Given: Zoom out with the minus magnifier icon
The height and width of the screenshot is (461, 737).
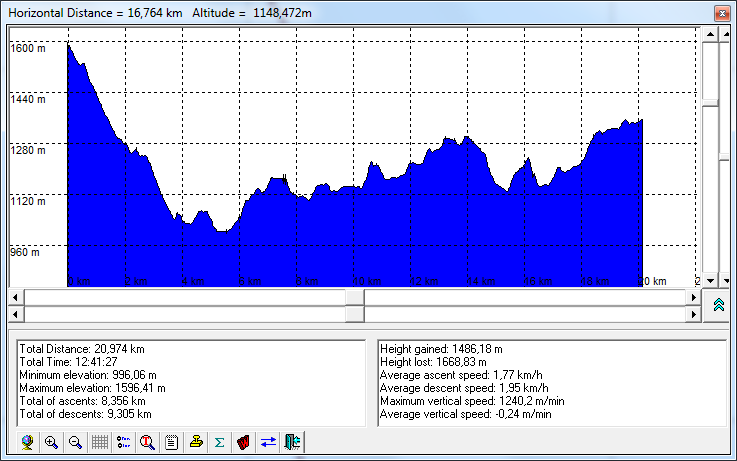Looking at the screenshot, I should [75, 442].
